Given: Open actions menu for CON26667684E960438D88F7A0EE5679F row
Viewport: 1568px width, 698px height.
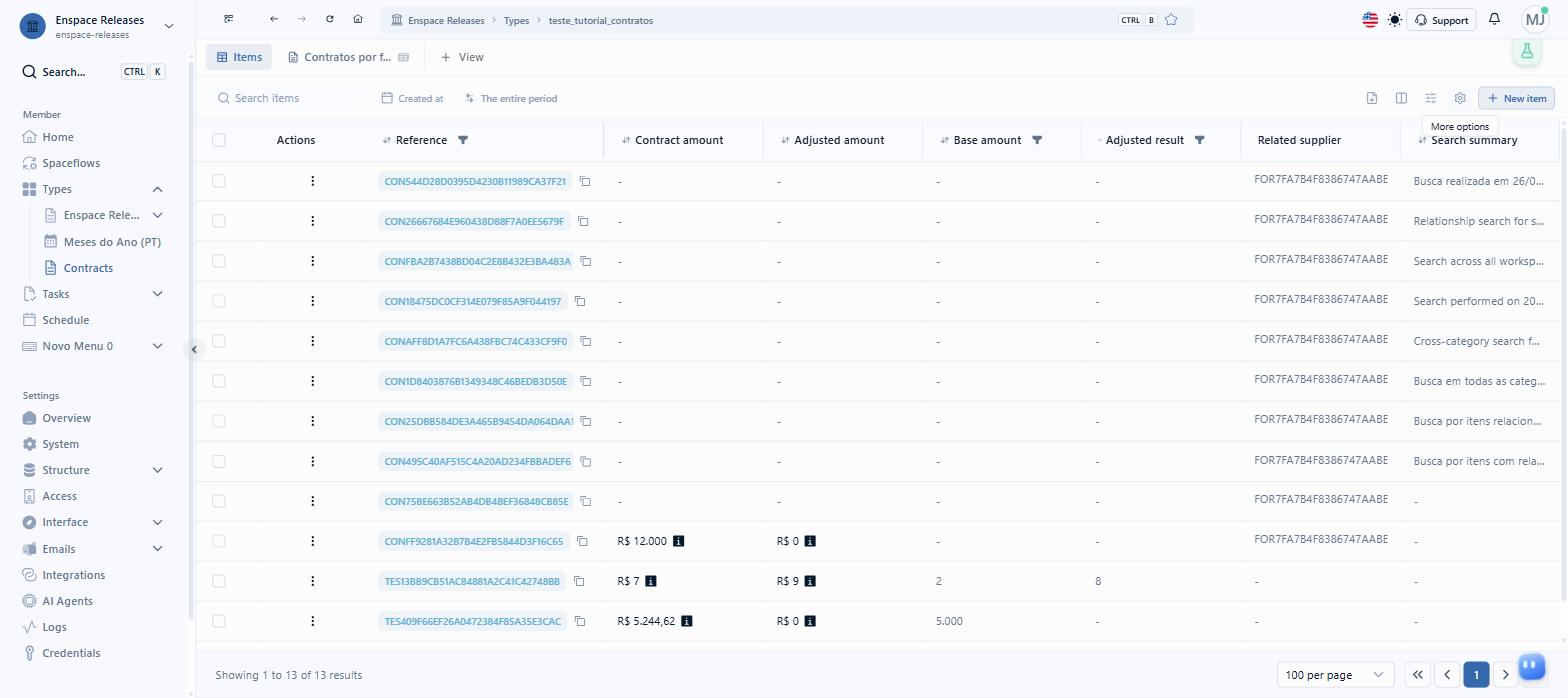Looking at the screenshot, I should click(313, 221).
